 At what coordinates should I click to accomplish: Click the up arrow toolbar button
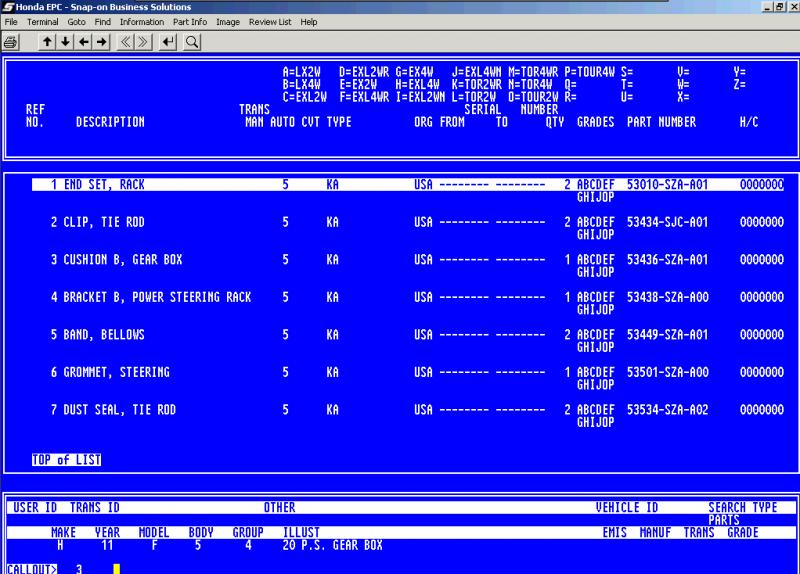pyautogui.click(x=47, y=42)
